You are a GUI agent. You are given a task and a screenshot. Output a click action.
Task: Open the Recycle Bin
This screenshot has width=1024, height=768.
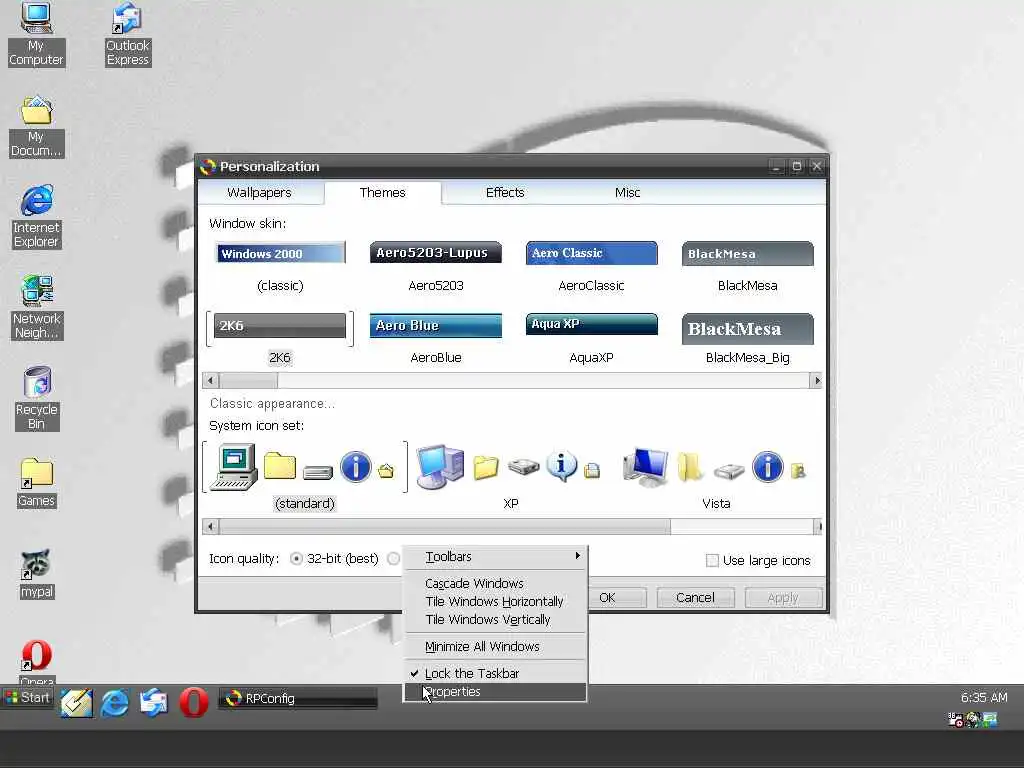pos(37,398)
